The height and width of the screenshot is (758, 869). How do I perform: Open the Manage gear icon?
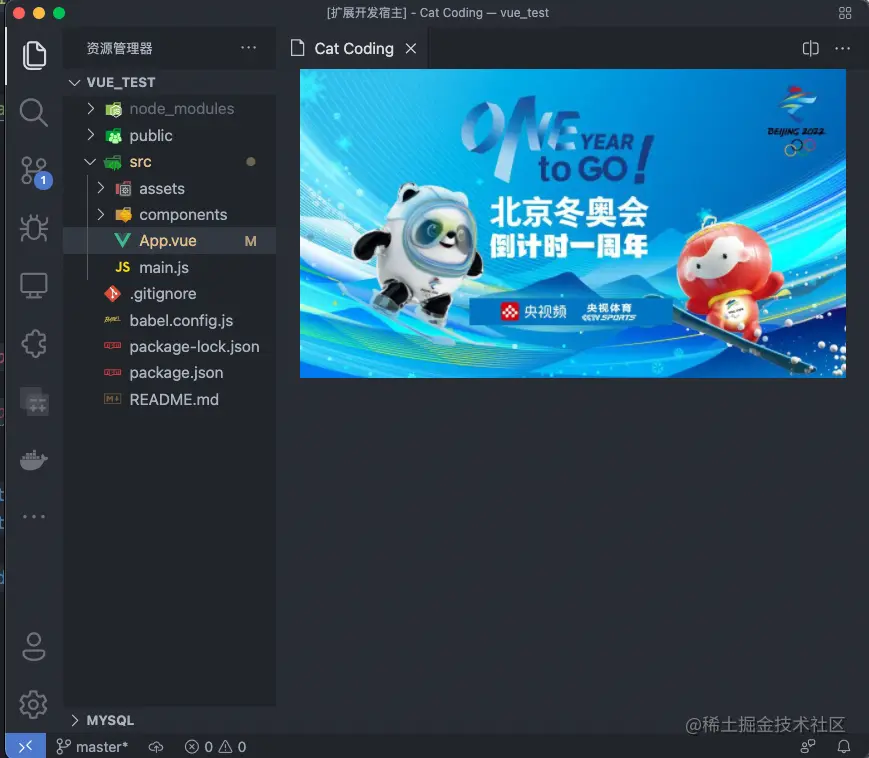click(34, 704)
